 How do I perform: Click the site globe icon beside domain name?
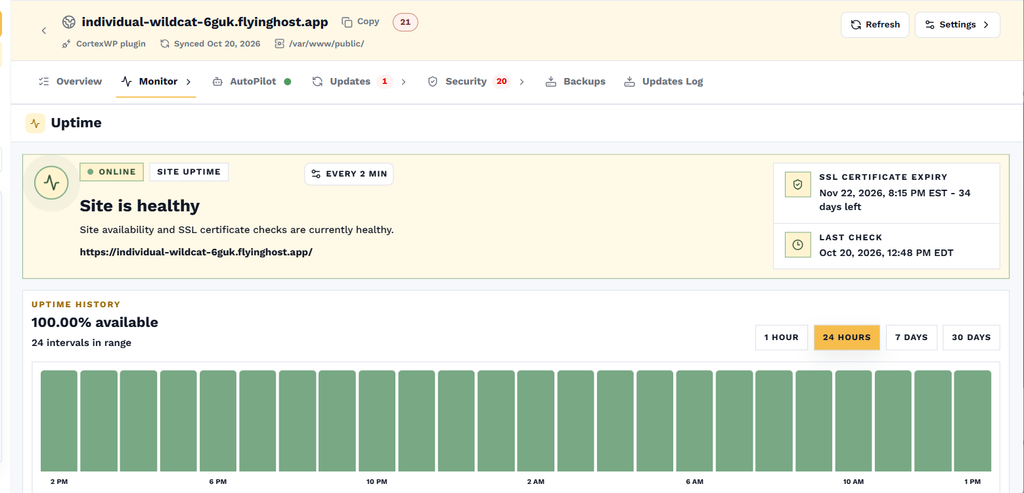69,22
